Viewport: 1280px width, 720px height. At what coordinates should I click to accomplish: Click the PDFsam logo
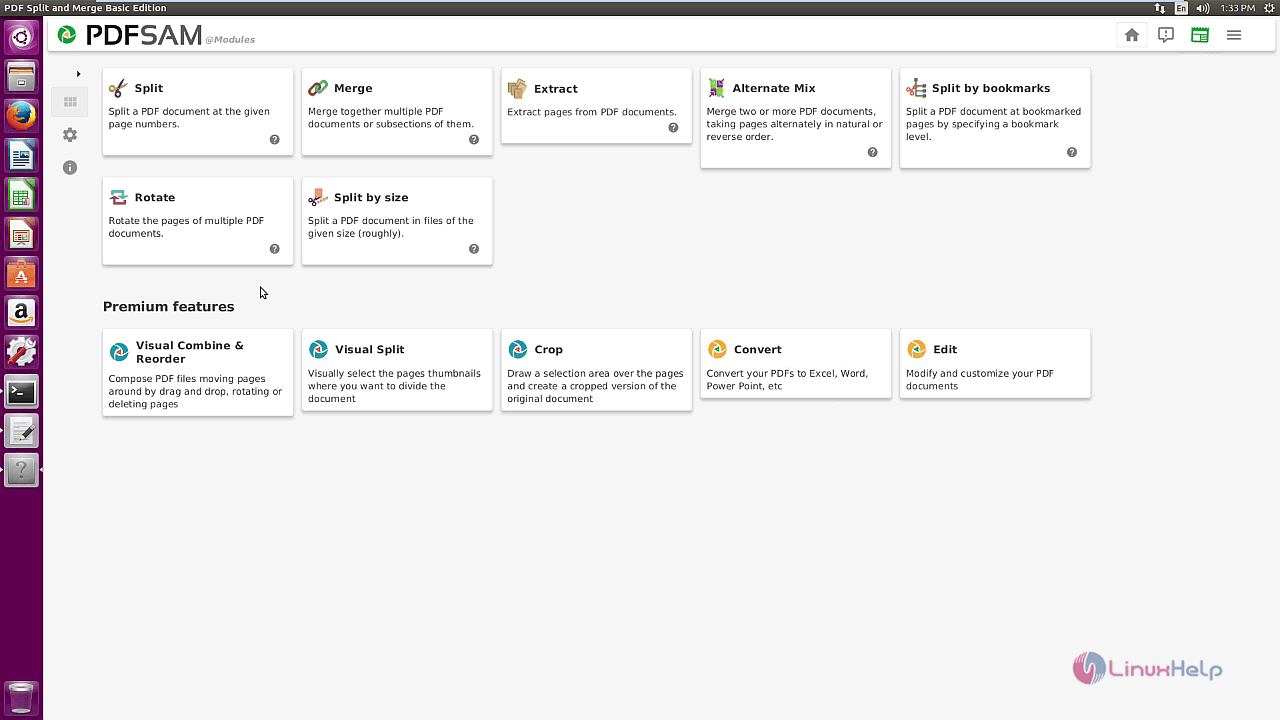tap(130, 36)
